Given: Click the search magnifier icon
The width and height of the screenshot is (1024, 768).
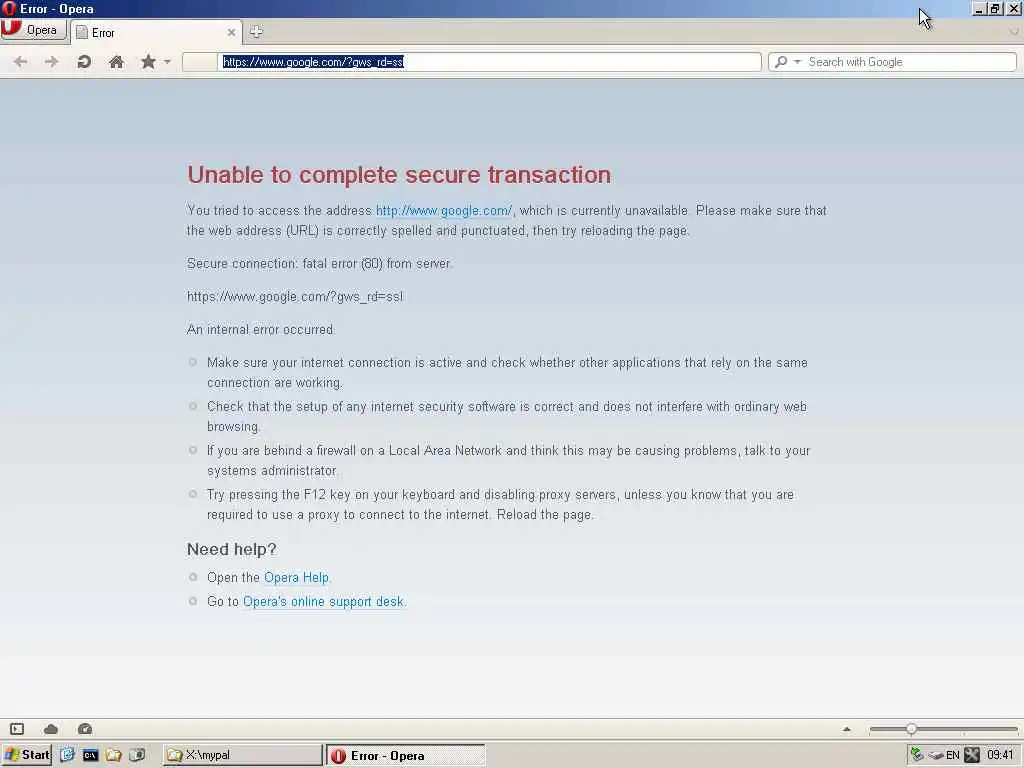Looking at the screenshot, I should pos(780,62).
